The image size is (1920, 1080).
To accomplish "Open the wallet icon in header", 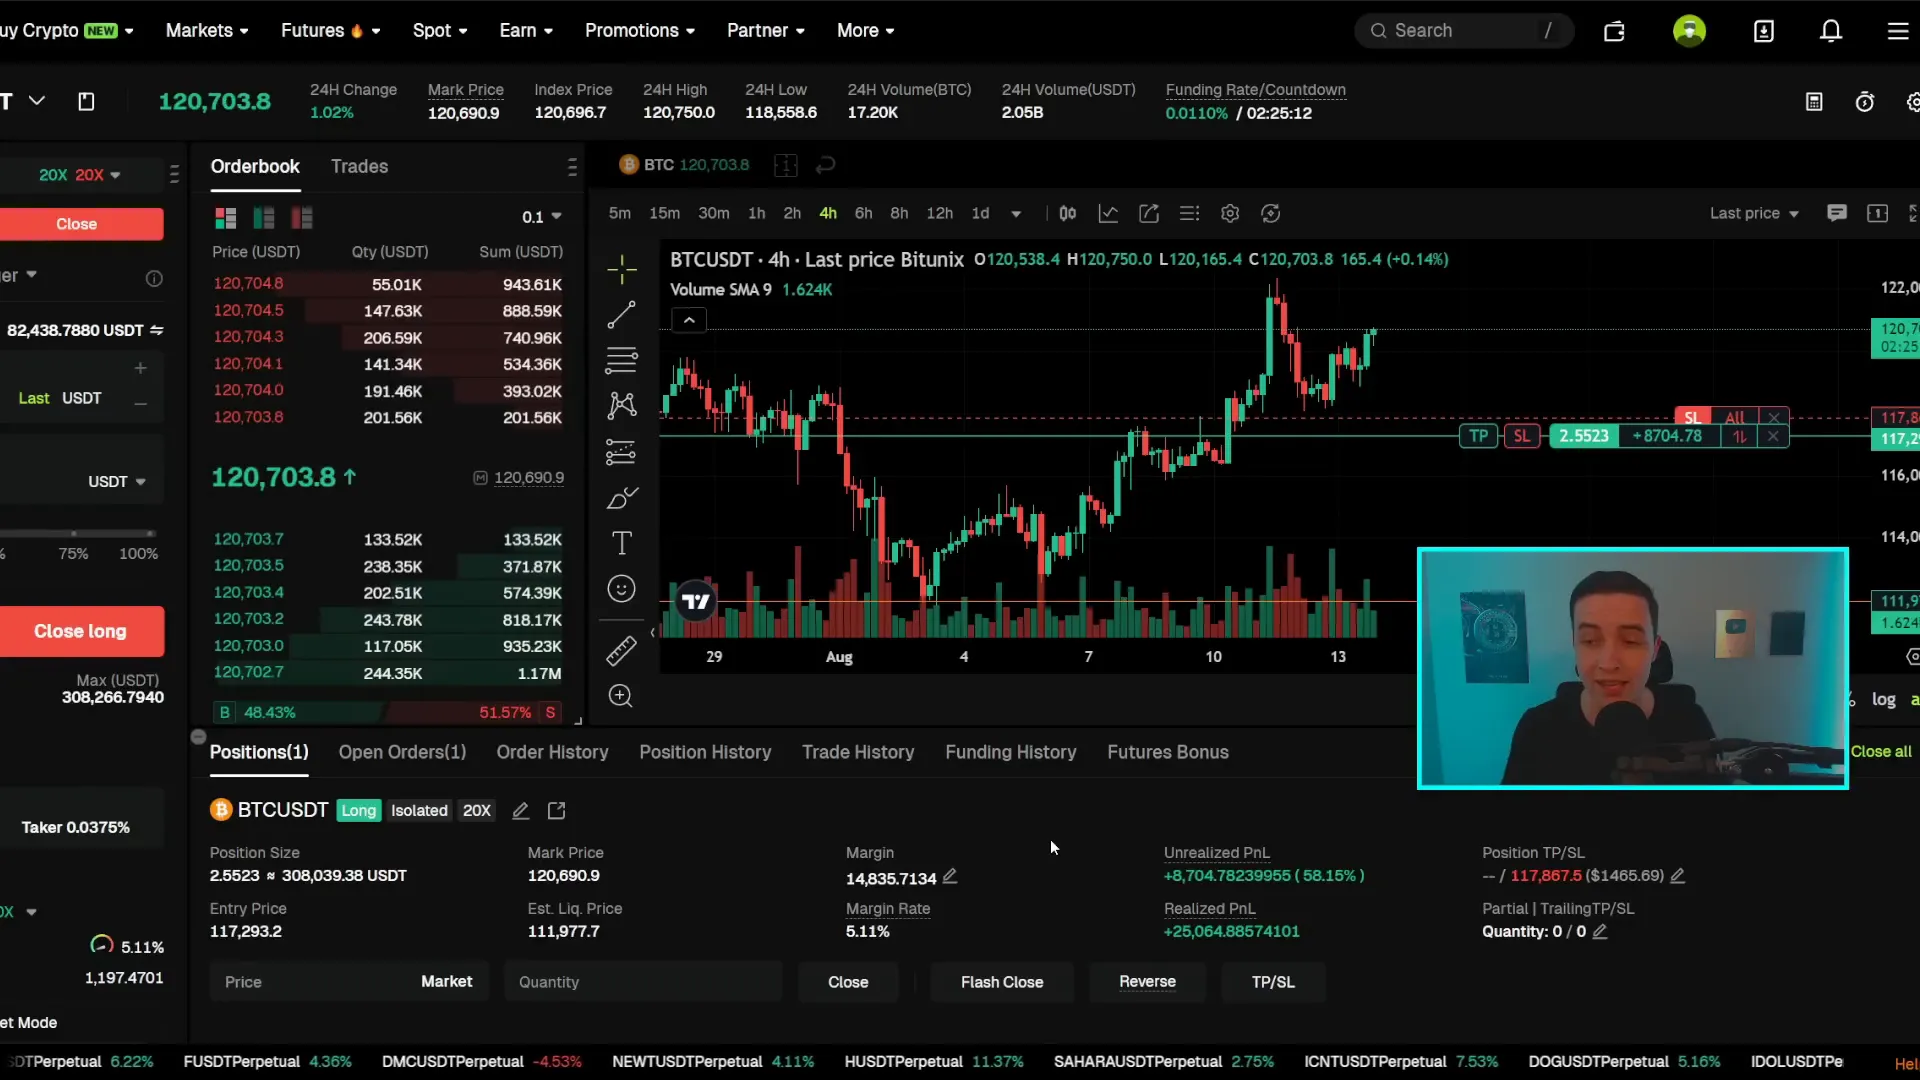I will pyautogui.click(x=1614, y=31).
